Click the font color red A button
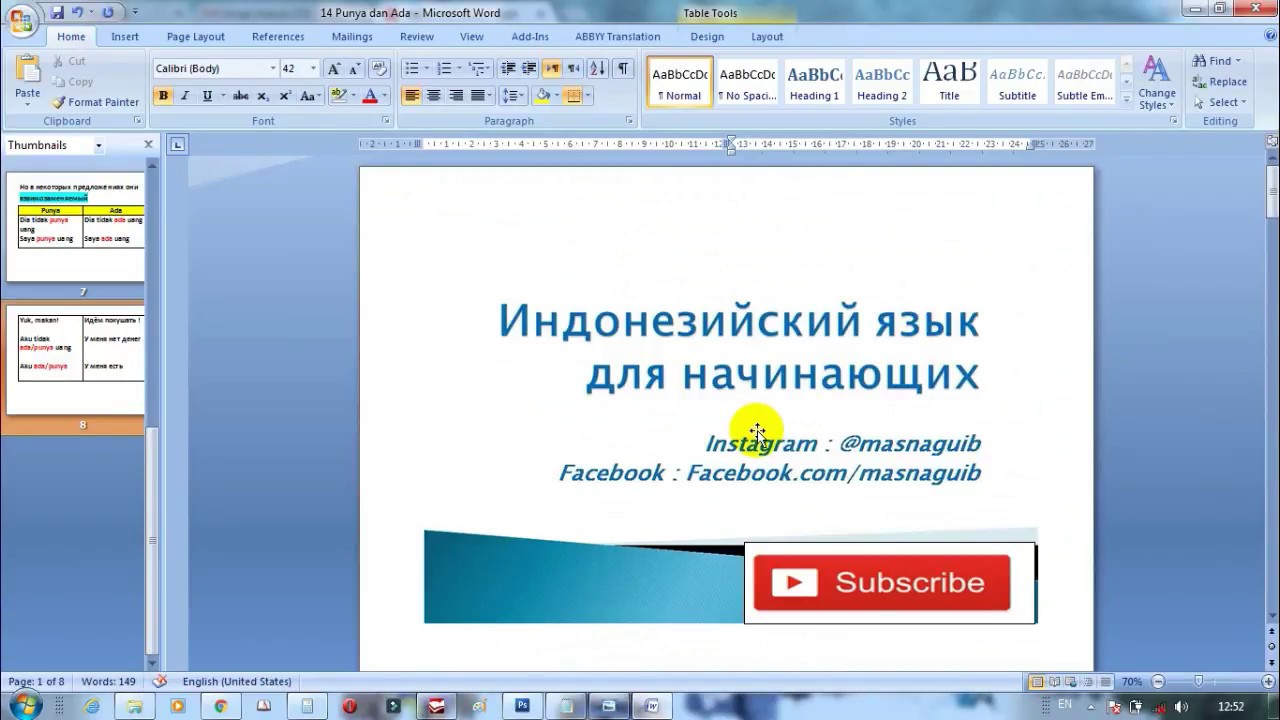 [369, 96]
